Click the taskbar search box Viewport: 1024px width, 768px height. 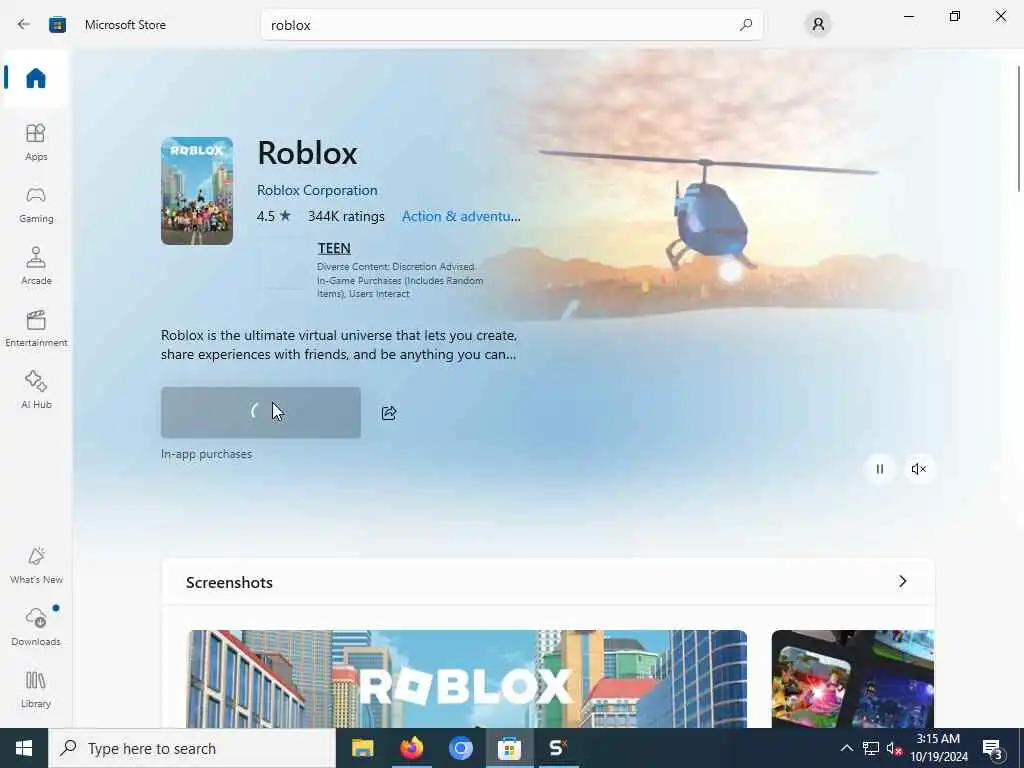point(192,748)
